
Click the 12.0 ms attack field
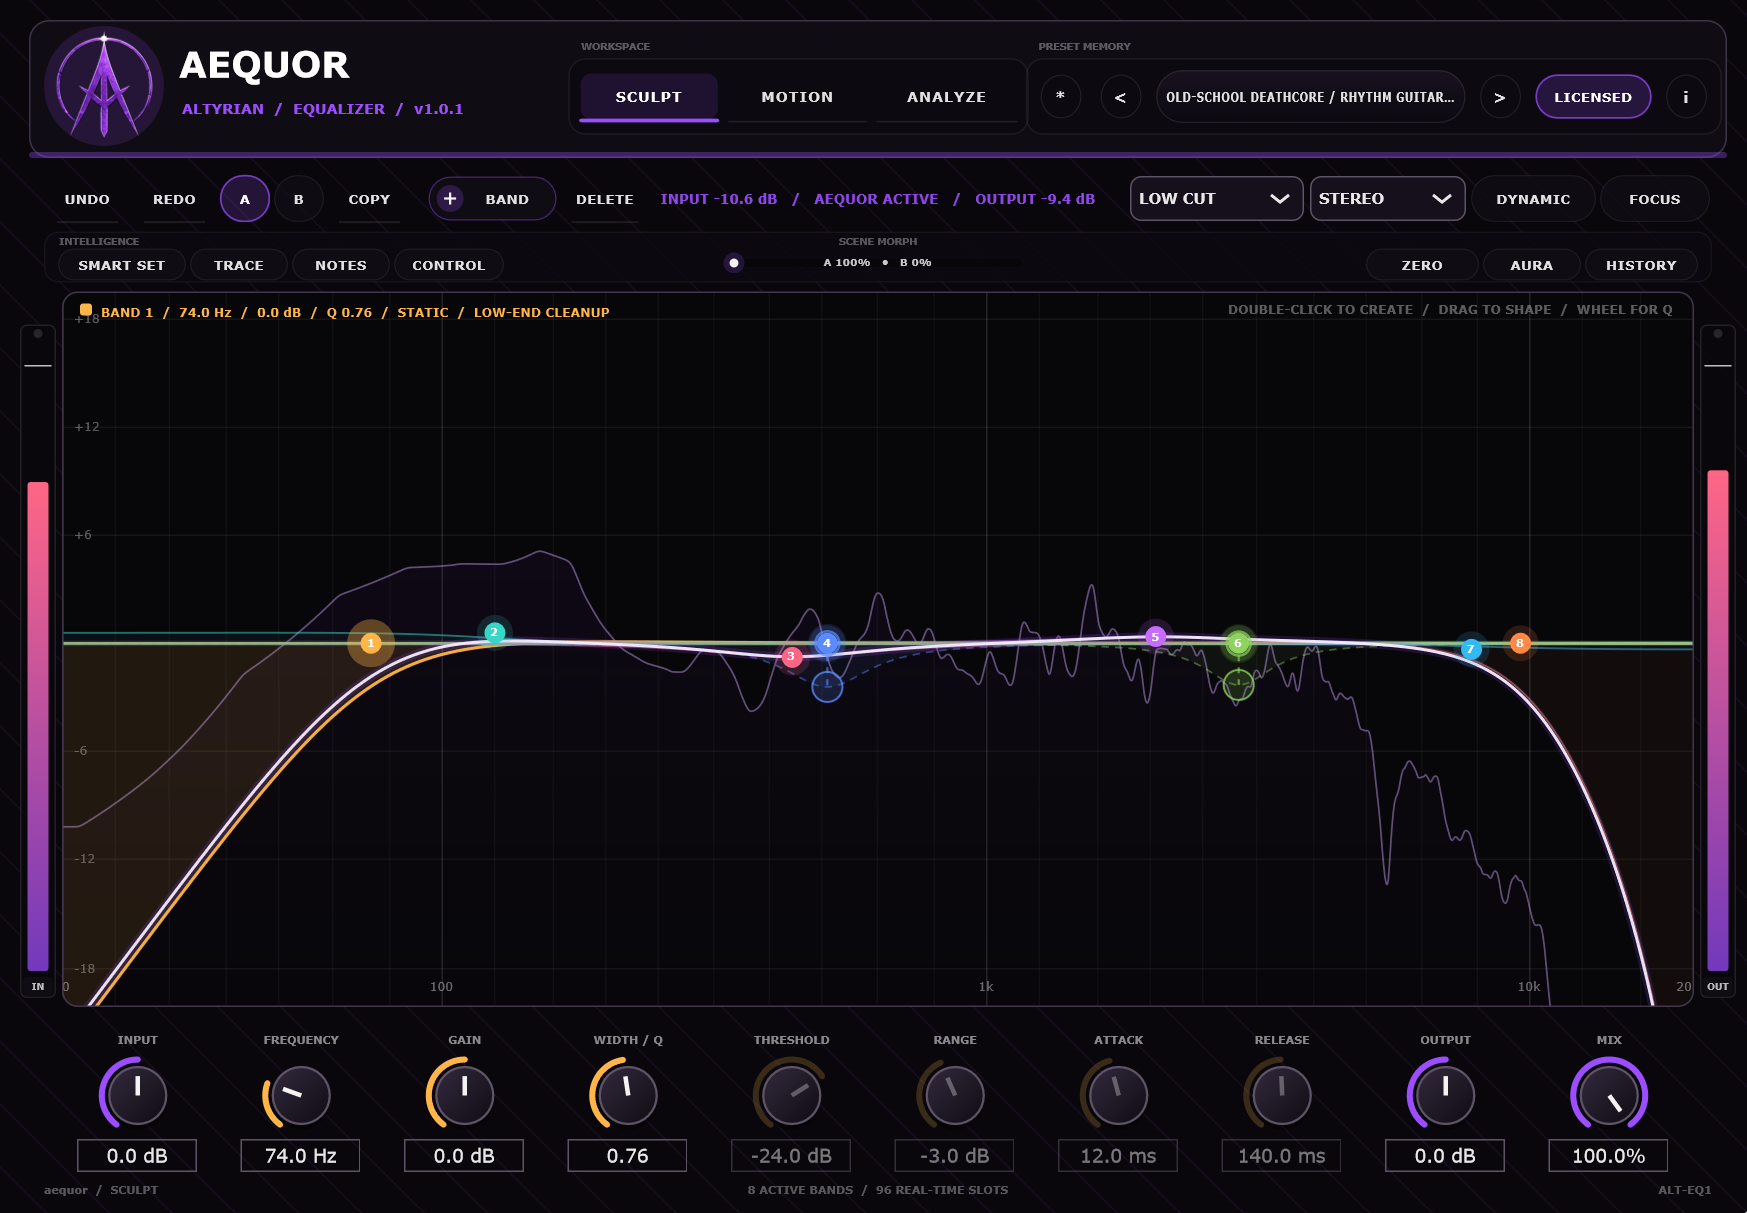click(x=1118, y=1156)
